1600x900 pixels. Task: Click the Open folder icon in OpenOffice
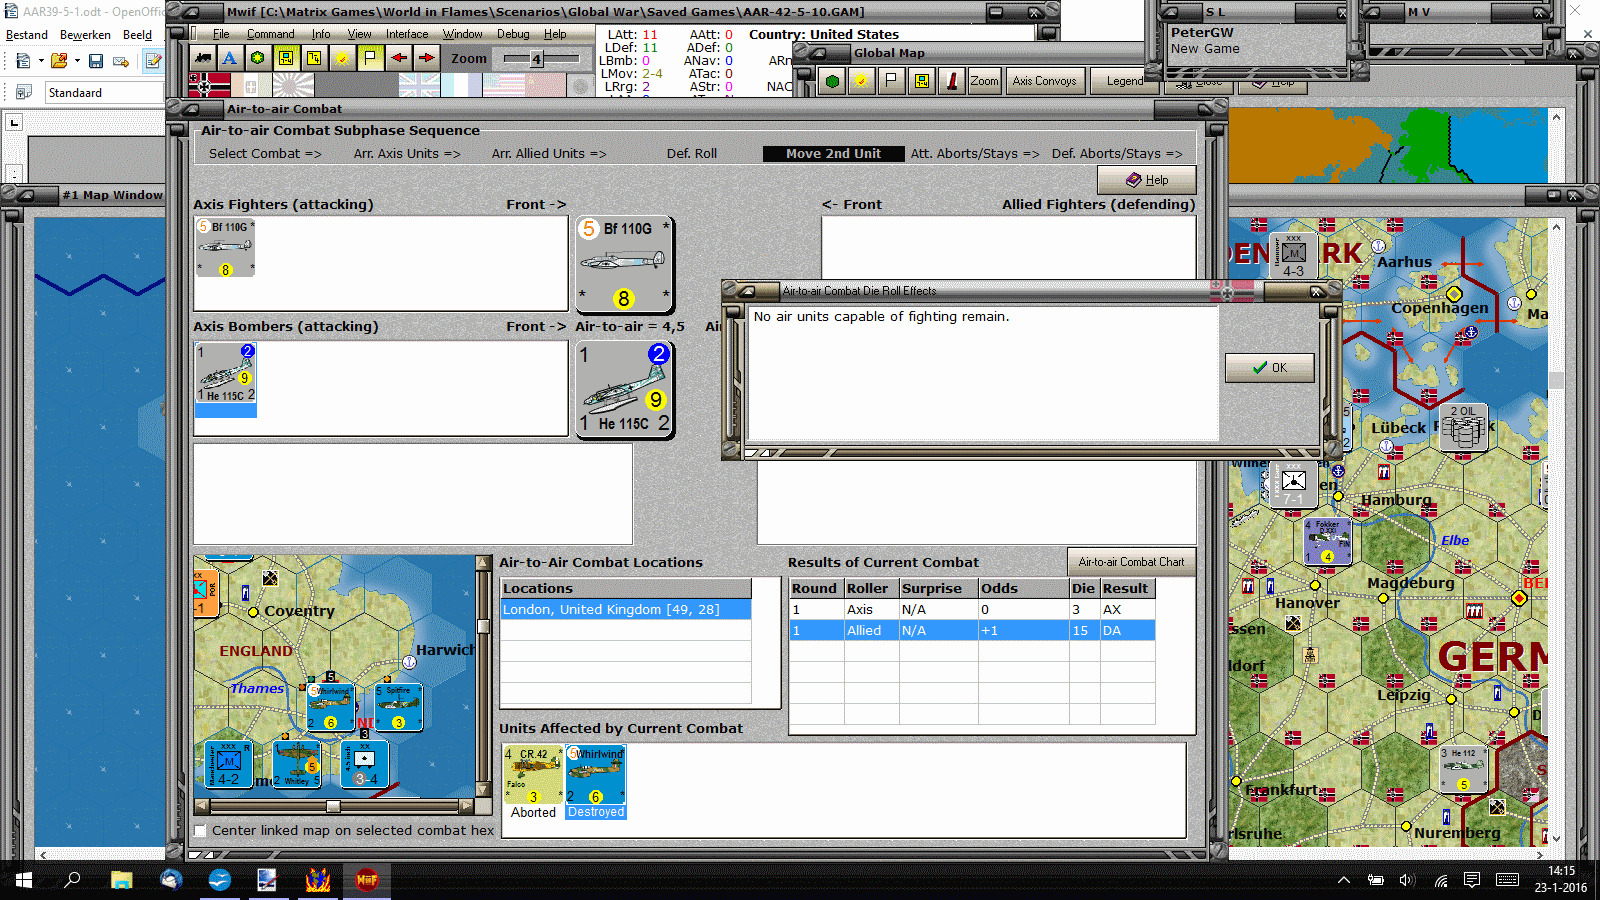59,61
